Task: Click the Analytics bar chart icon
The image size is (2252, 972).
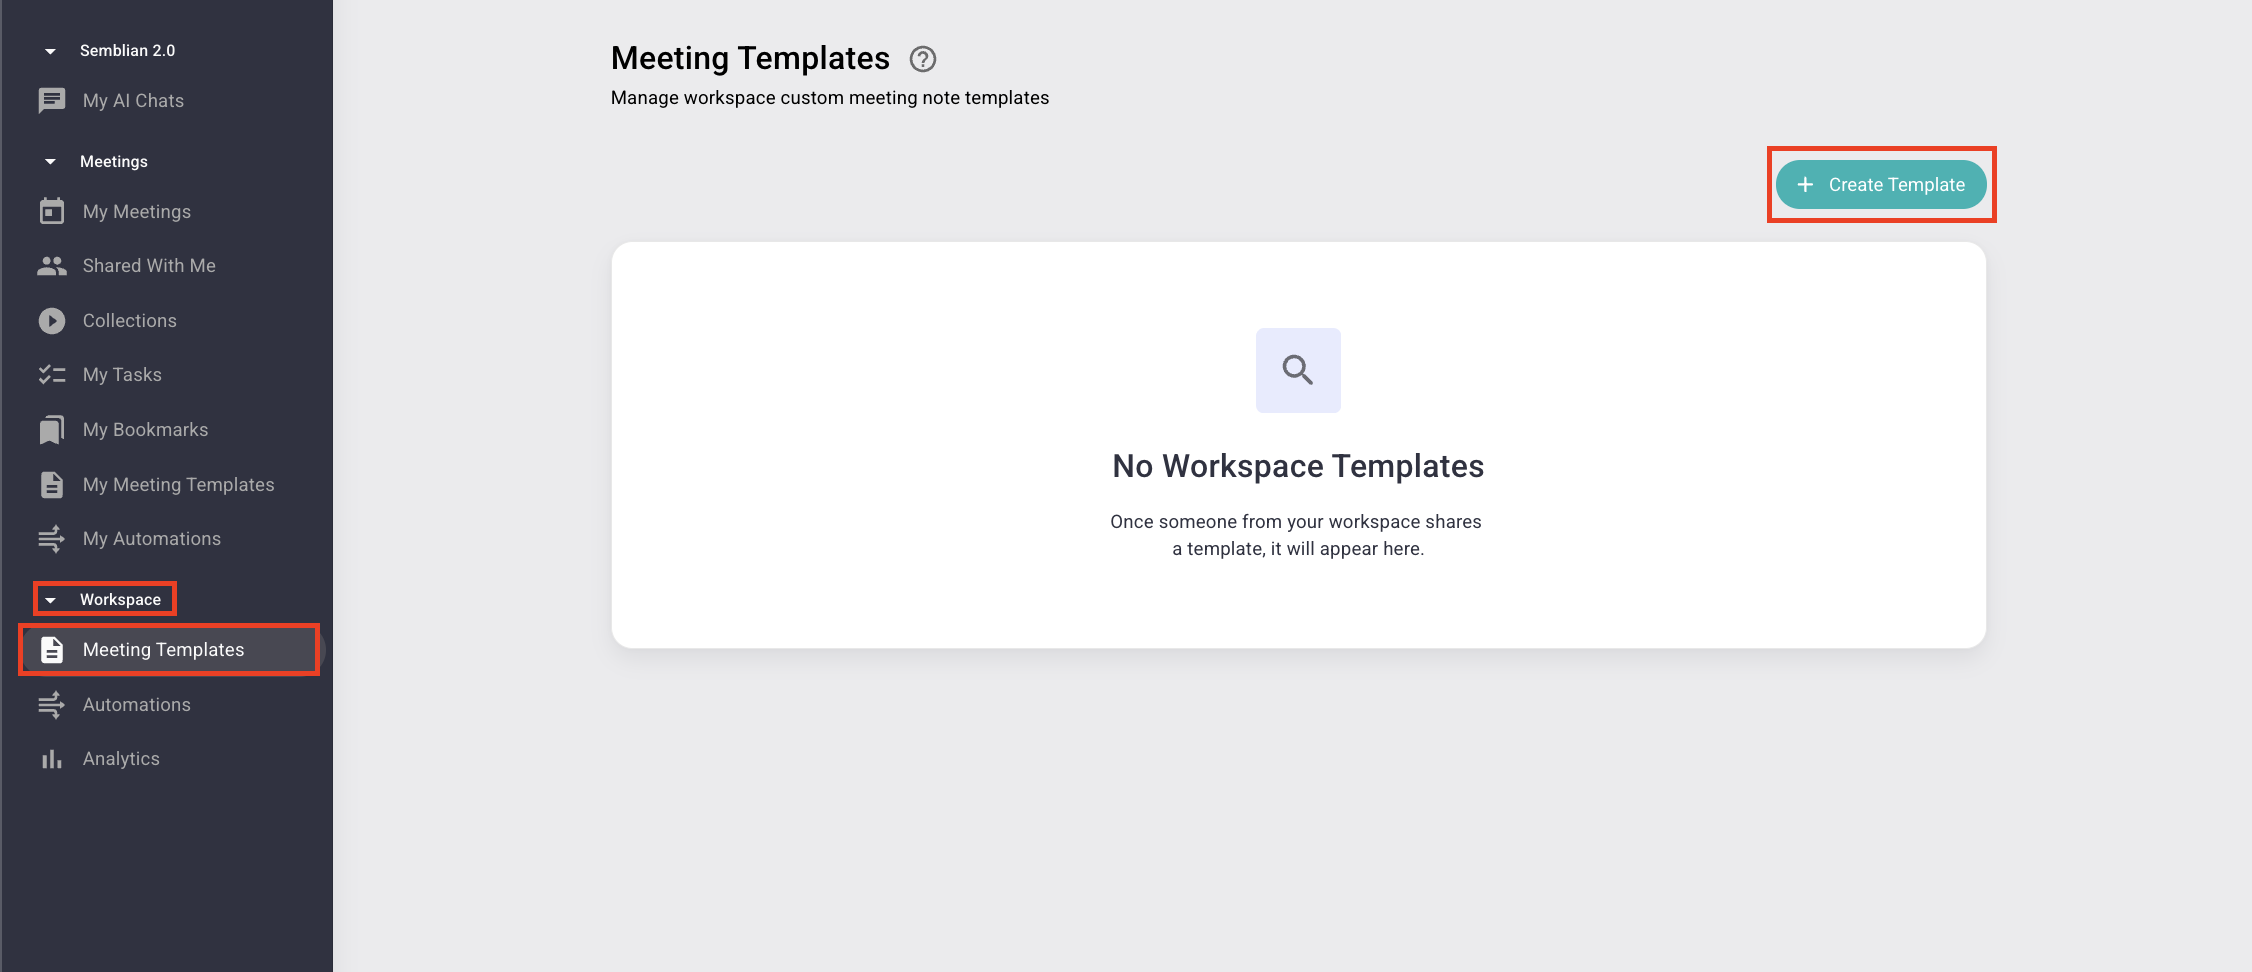Action: point(52,759)
